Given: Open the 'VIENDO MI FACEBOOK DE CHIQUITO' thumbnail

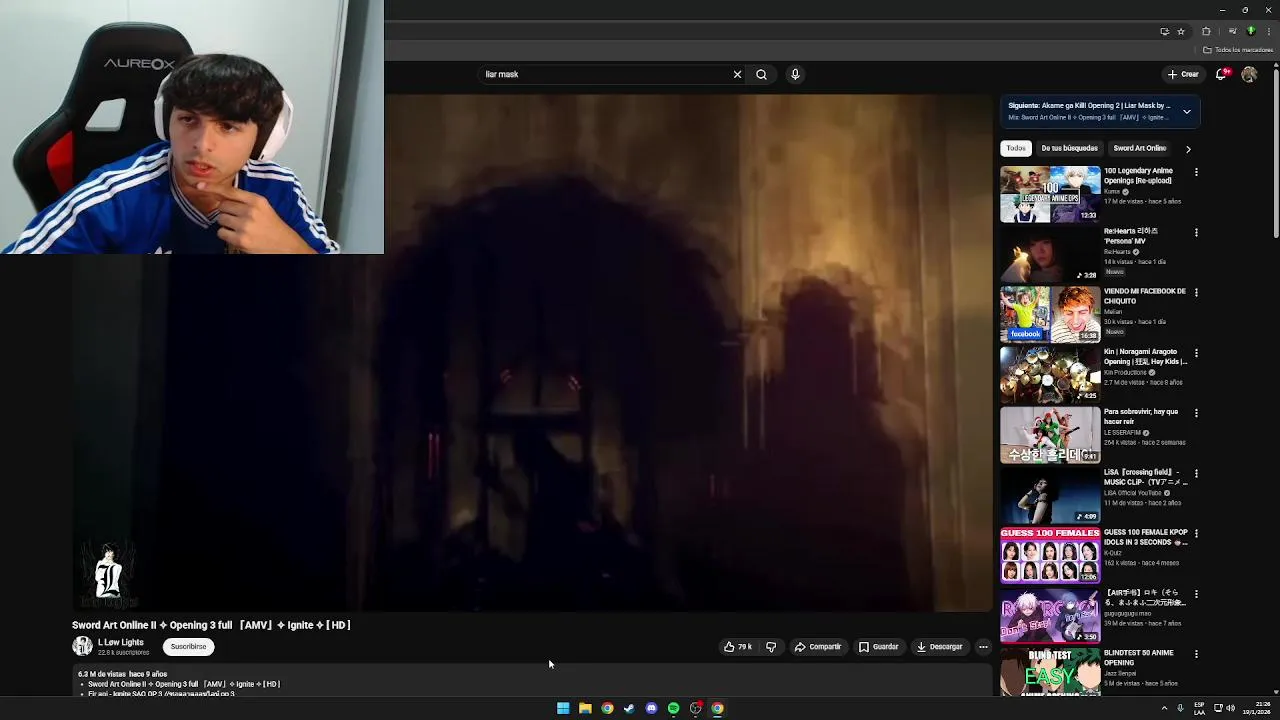Looking at the screenshot, I should [x=1050, y=314].
